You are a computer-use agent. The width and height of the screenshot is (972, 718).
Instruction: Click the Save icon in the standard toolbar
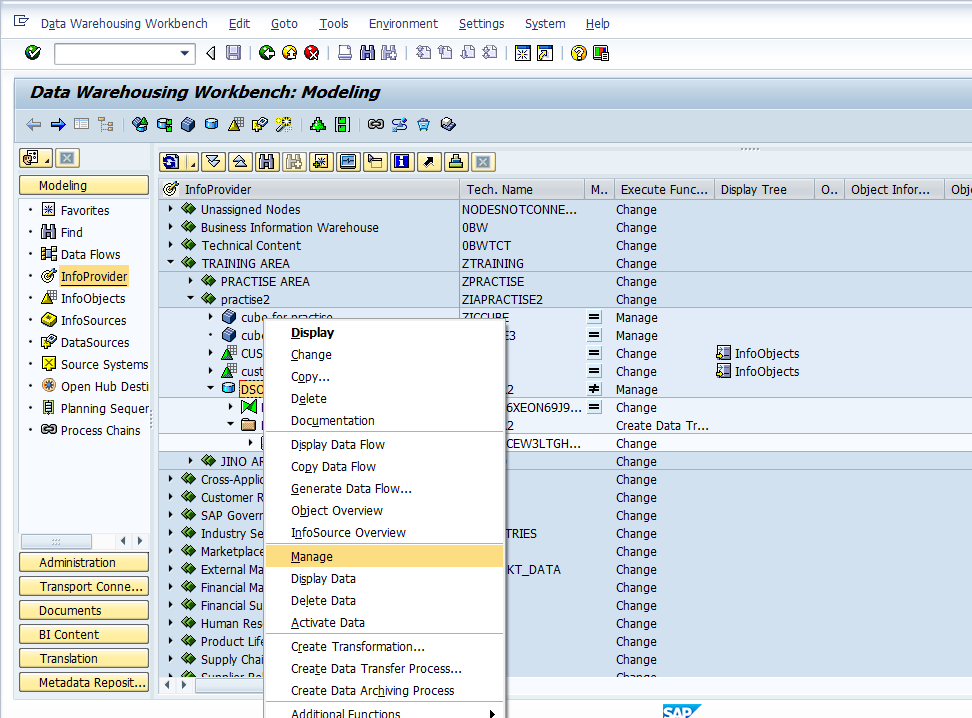tap(233, 51)
